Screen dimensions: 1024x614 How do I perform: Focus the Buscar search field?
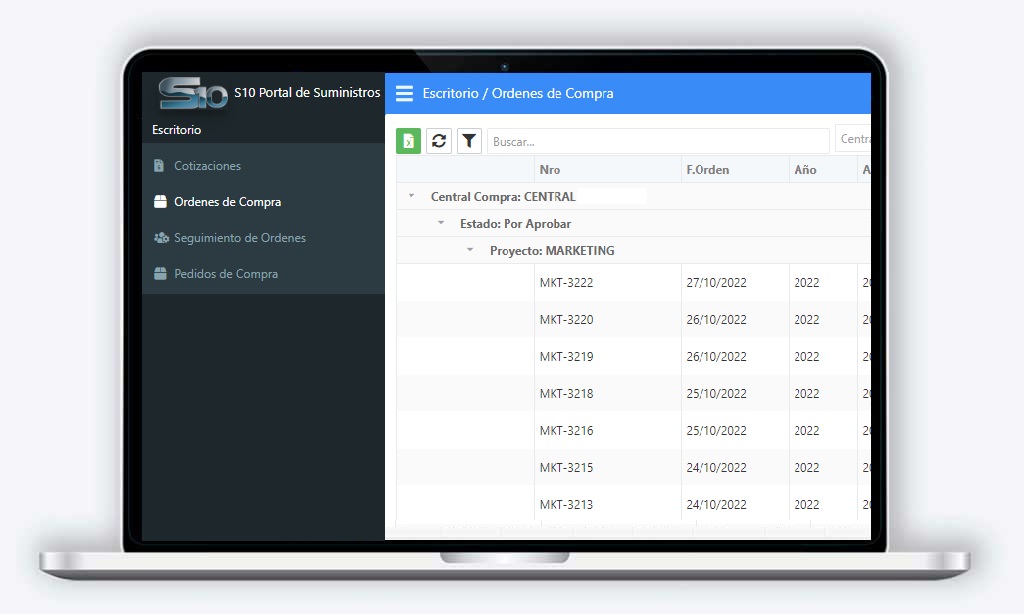[x=658, y=141]
